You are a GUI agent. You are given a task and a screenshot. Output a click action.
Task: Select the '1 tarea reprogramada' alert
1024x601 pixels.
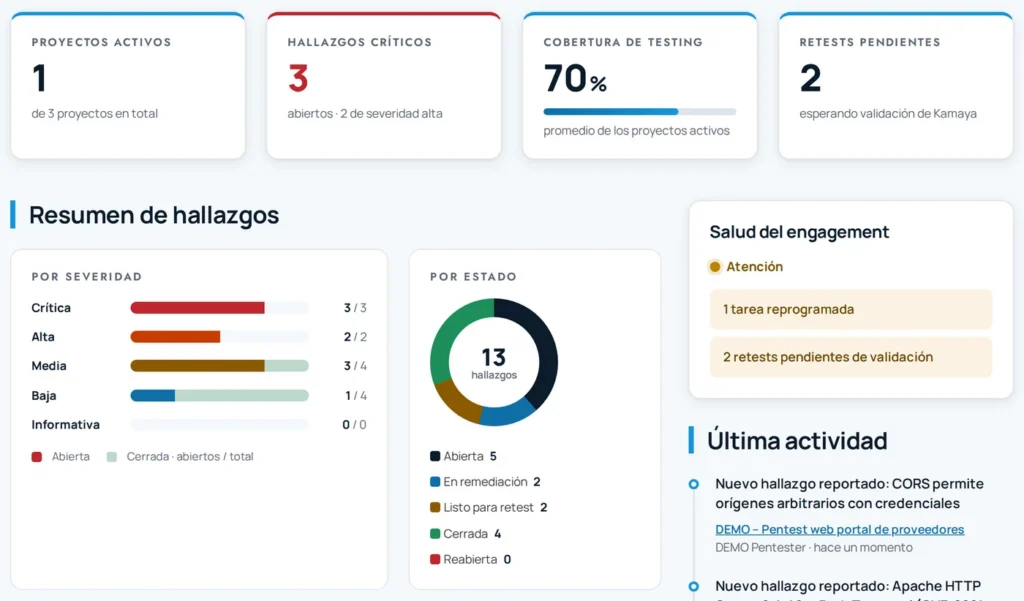(851, 309)
